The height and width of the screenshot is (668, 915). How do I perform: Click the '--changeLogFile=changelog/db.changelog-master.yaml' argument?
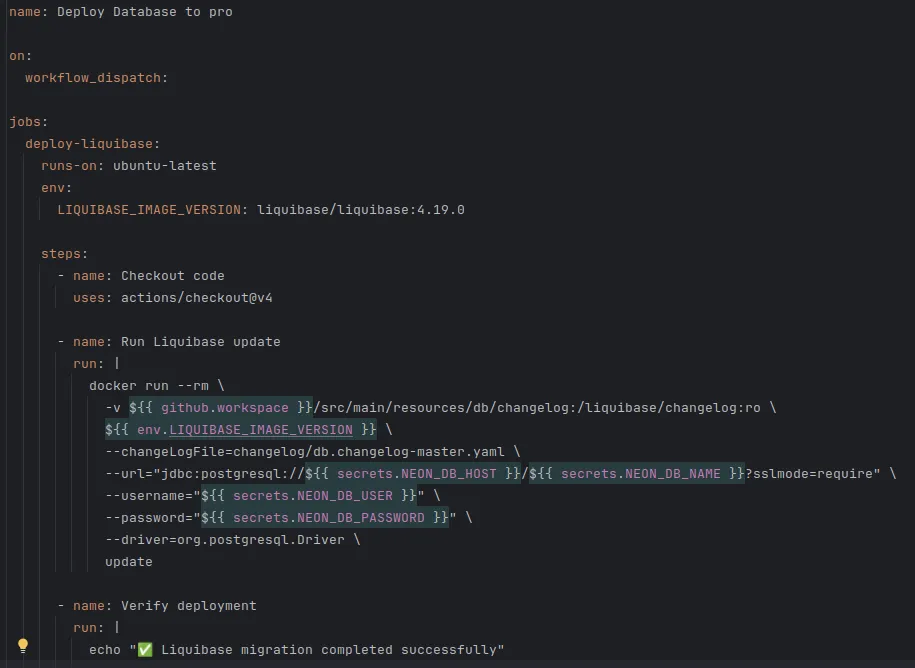305,452
